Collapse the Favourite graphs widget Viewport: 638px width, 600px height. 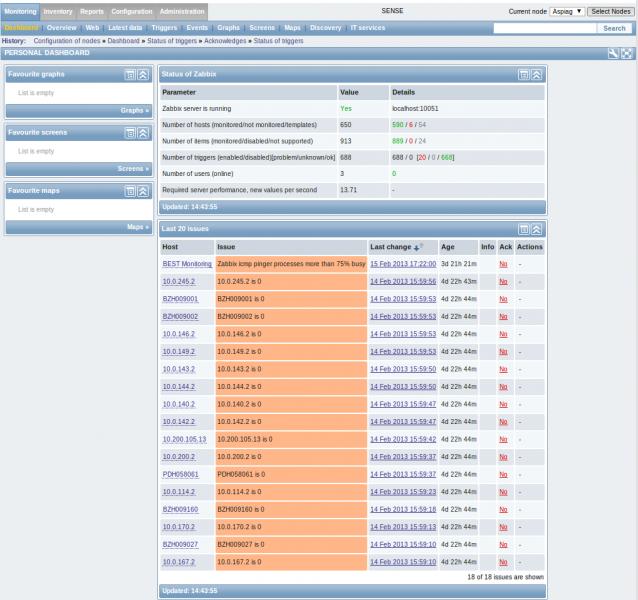tap(143, 74)
